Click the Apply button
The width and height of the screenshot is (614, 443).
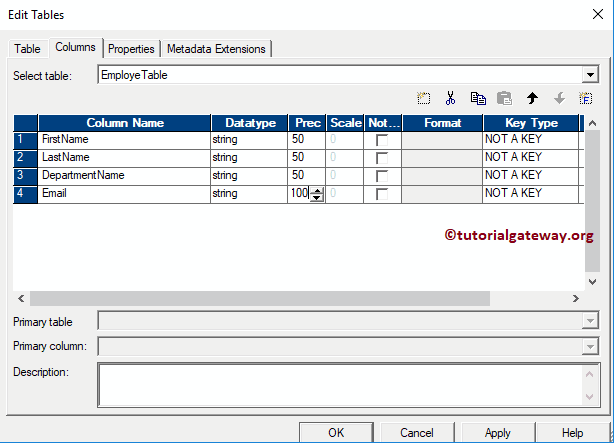click(498, 432)
